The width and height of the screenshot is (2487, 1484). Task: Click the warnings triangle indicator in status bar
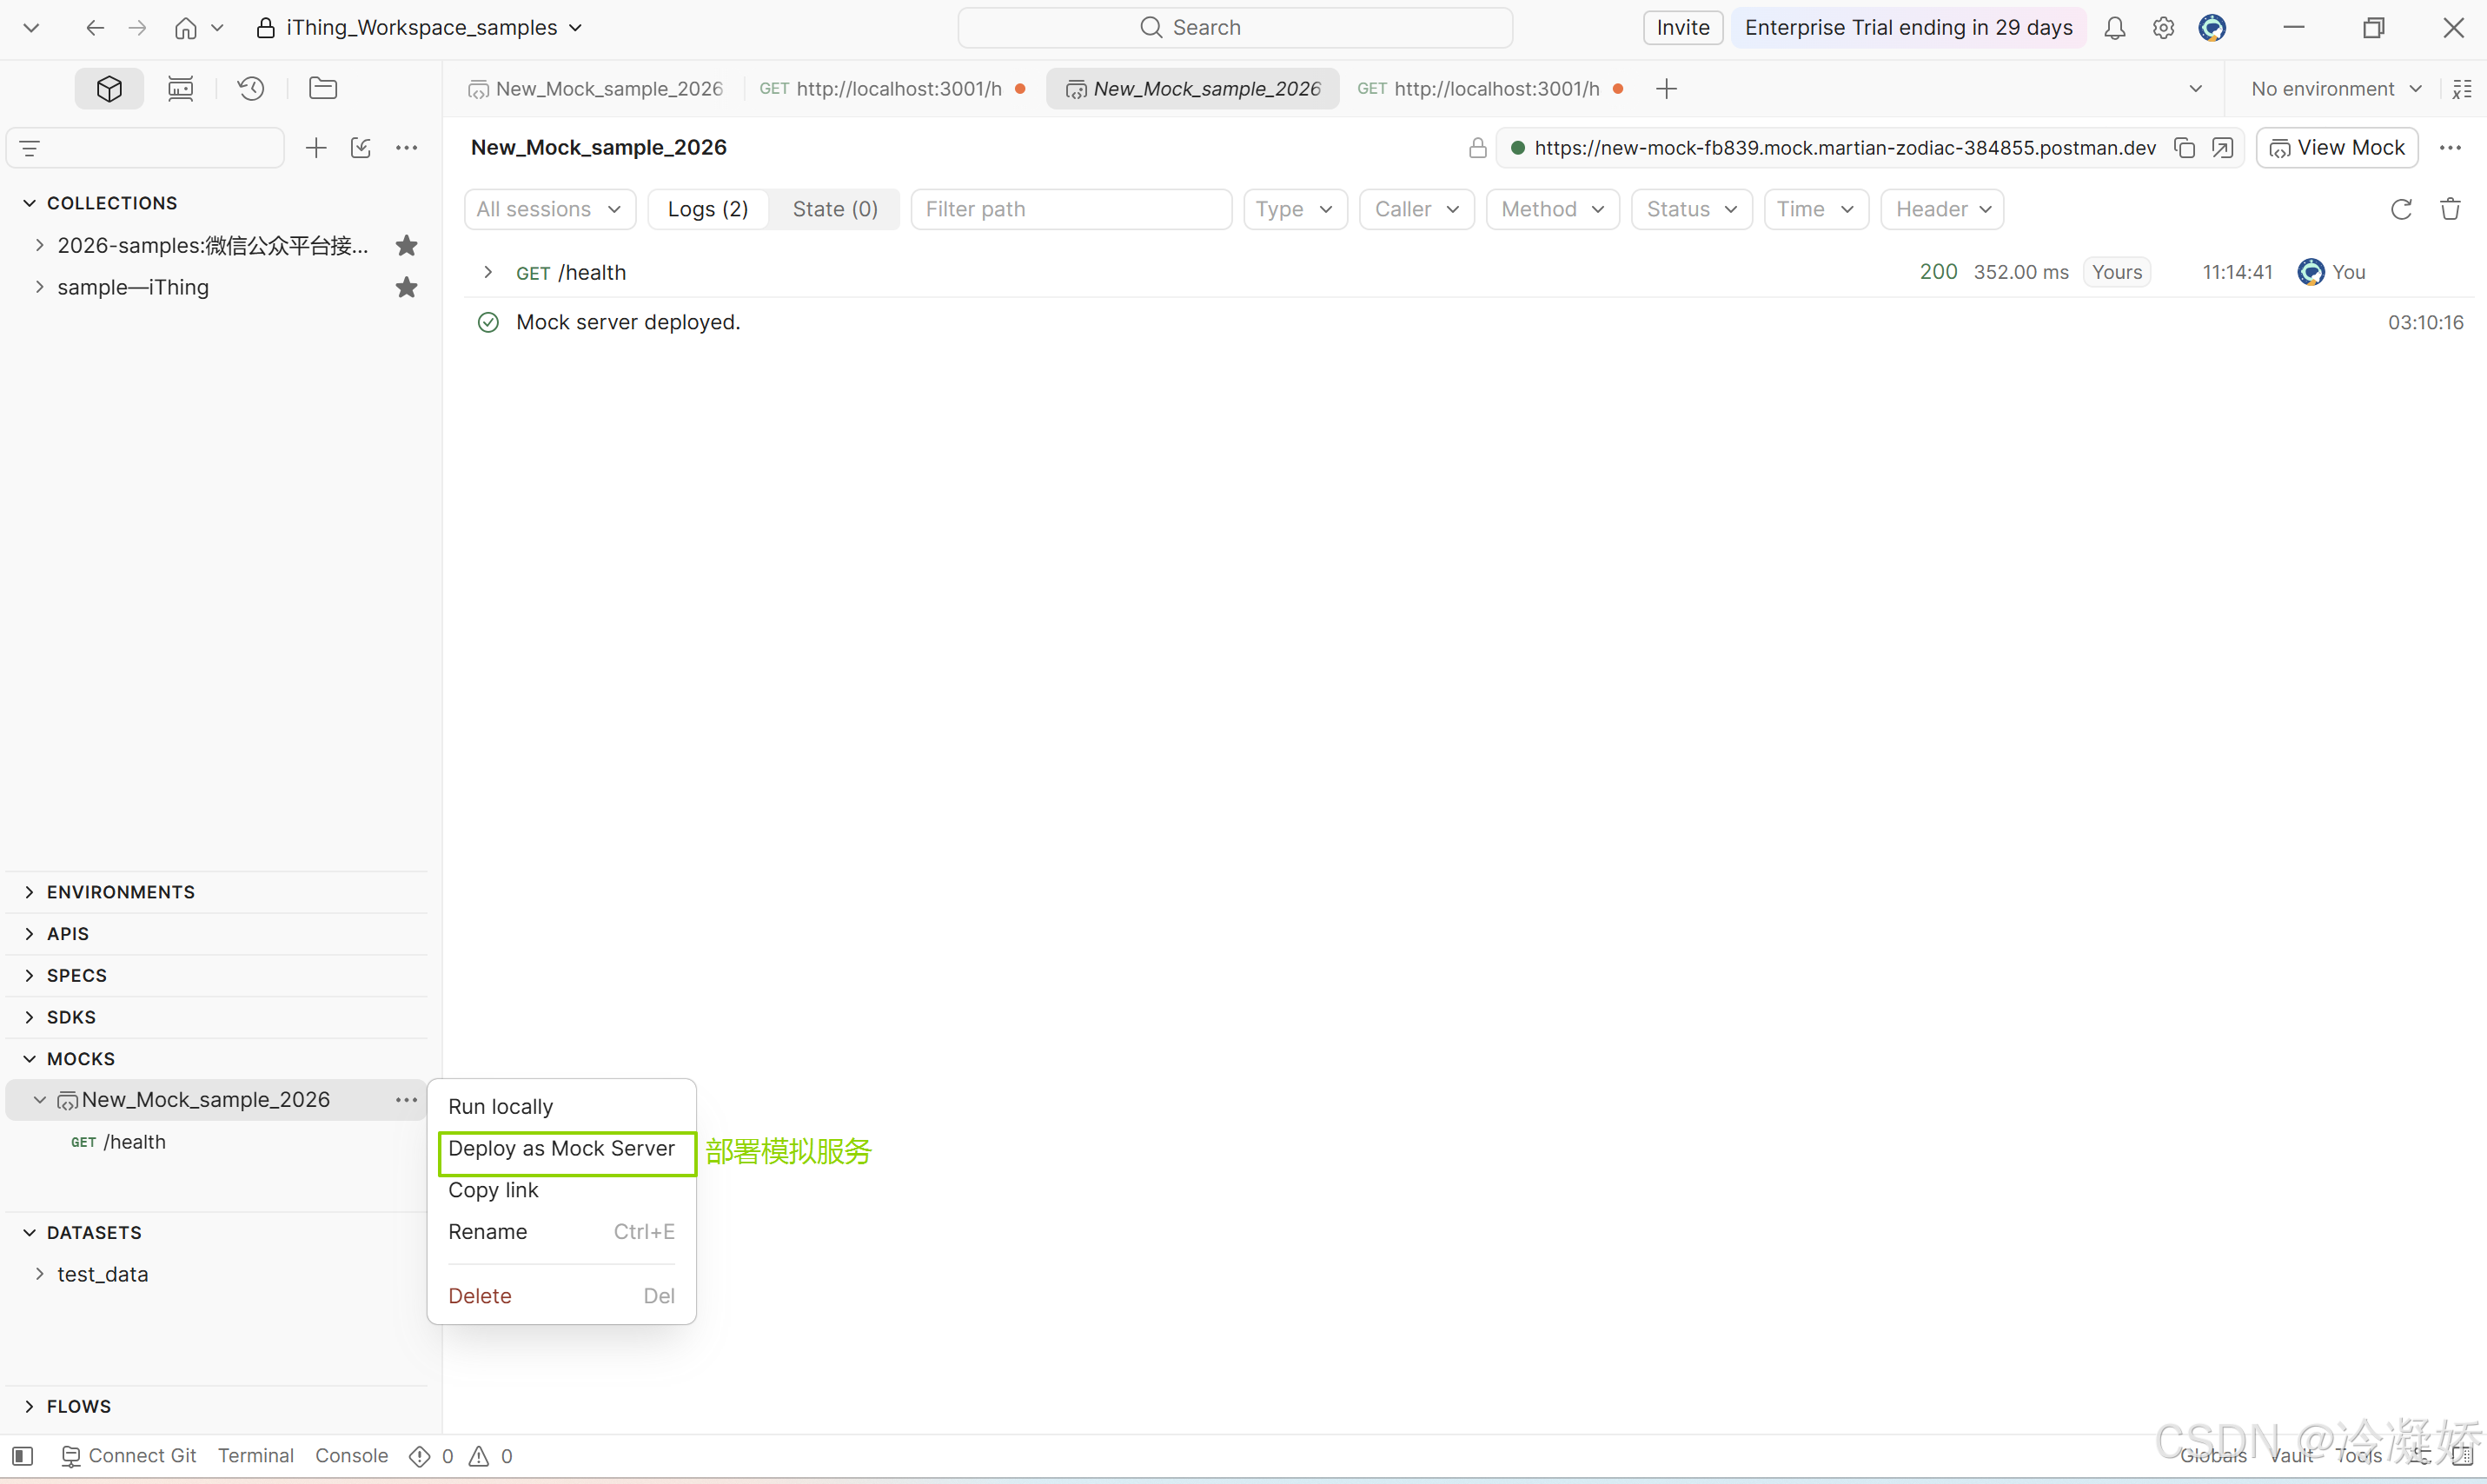[491, 1456]
